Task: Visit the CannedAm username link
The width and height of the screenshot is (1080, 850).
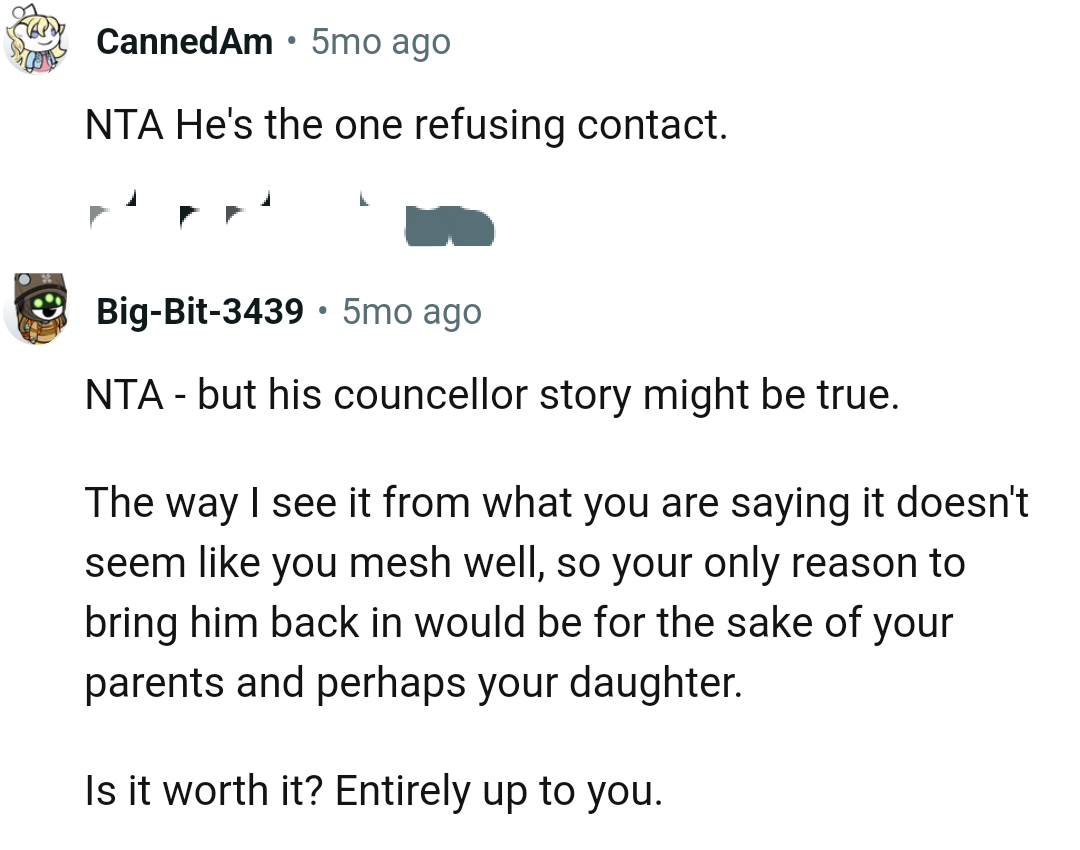Action: pyautogui.click(x=185, y=42)
